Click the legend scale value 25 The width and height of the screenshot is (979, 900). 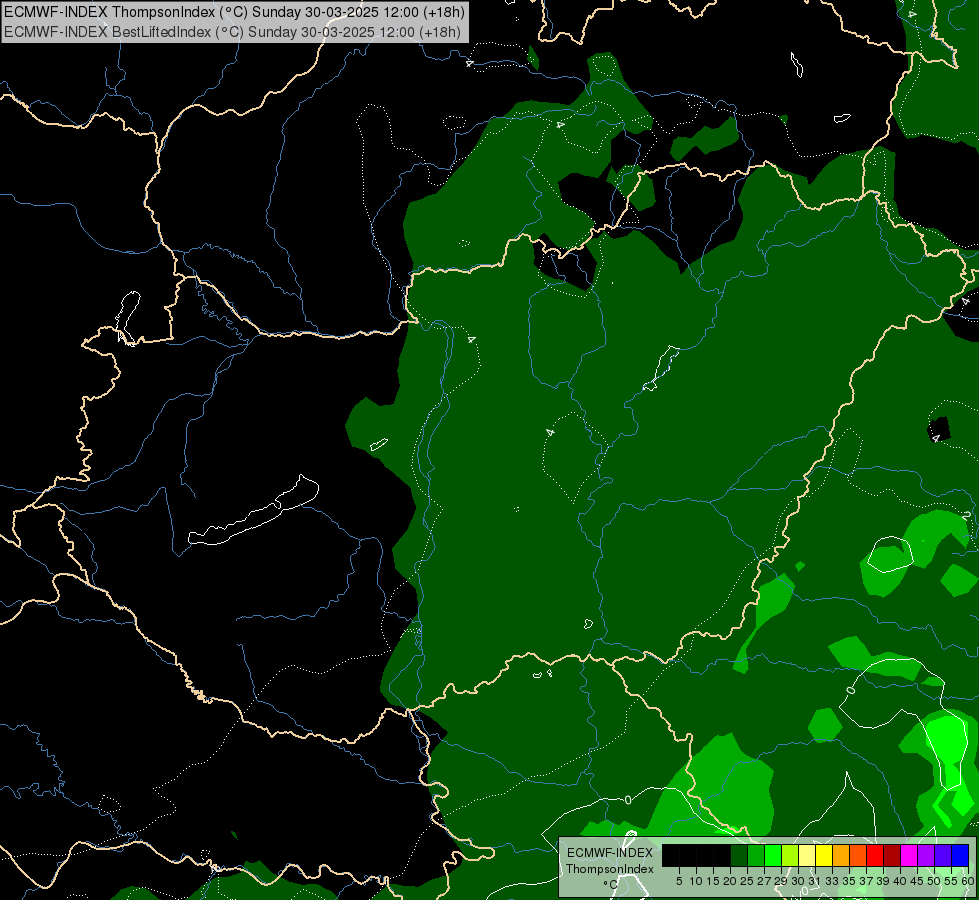point(747,881)
